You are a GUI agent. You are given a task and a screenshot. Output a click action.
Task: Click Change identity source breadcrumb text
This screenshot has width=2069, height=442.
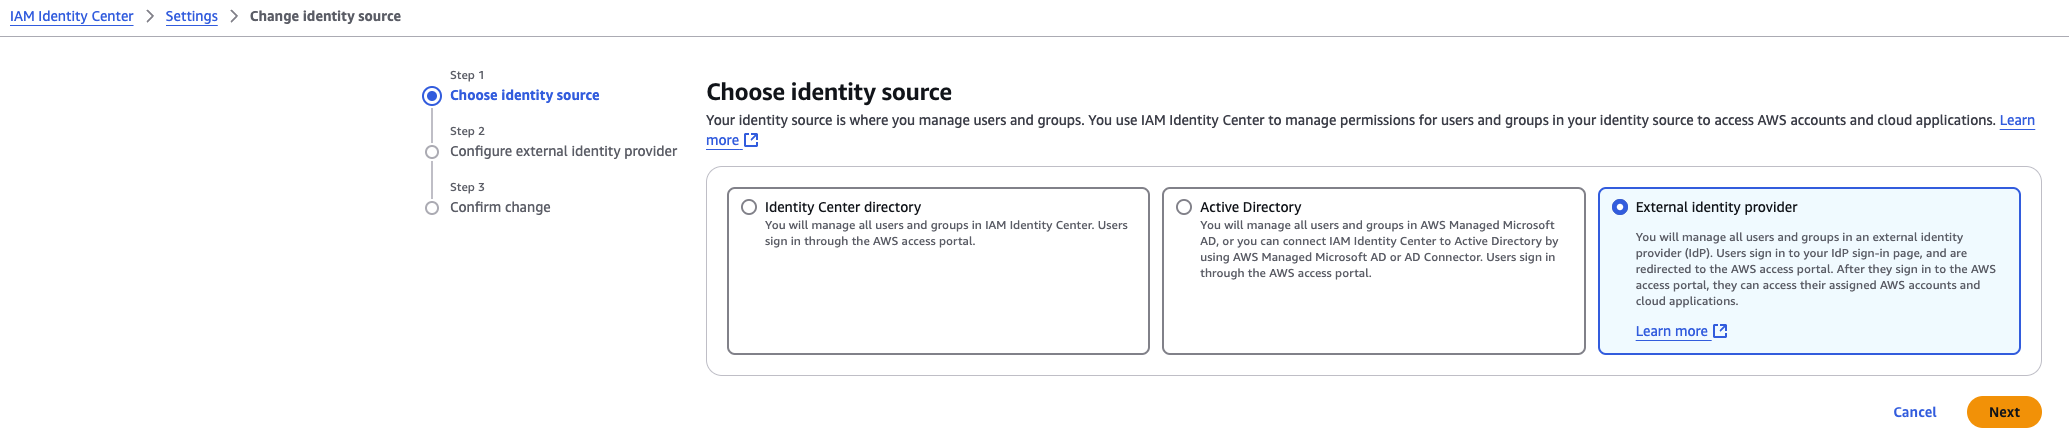click(x=325, y=16)
